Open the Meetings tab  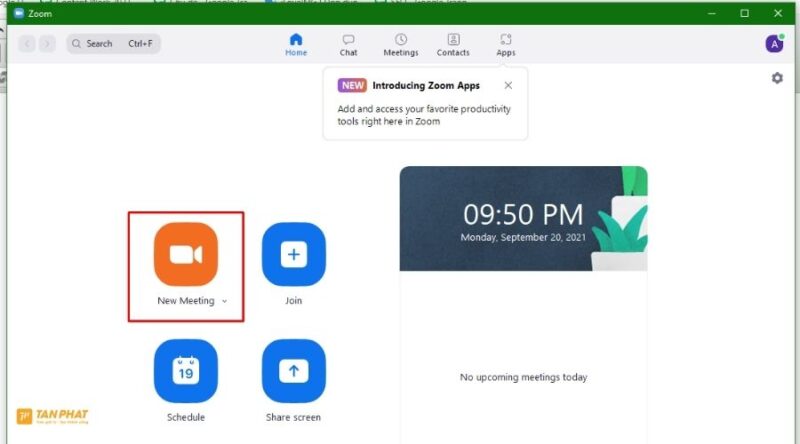pos(401,45)
